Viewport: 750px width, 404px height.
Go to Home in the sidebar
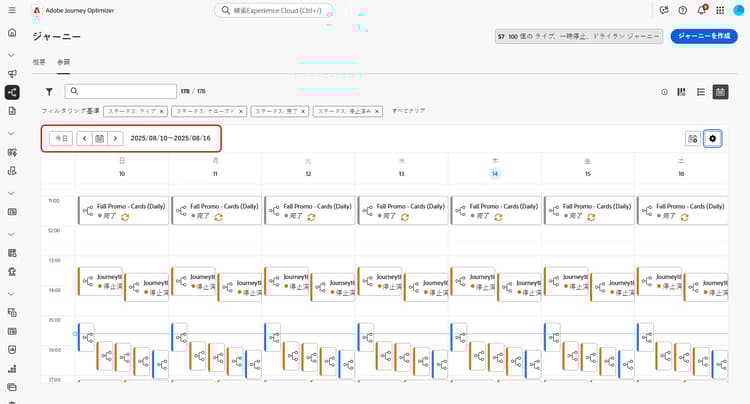[x=12, y=33]
